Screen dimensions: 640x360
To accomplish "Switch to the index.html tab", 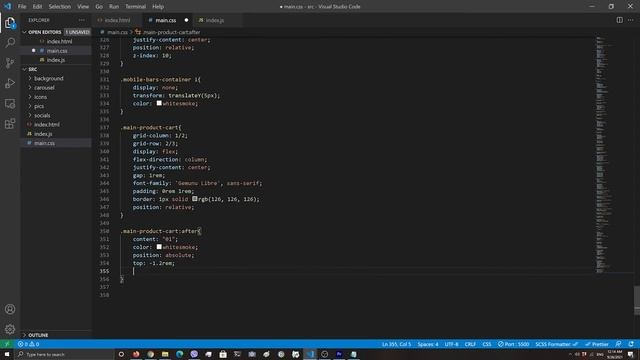I will [118, 20].
